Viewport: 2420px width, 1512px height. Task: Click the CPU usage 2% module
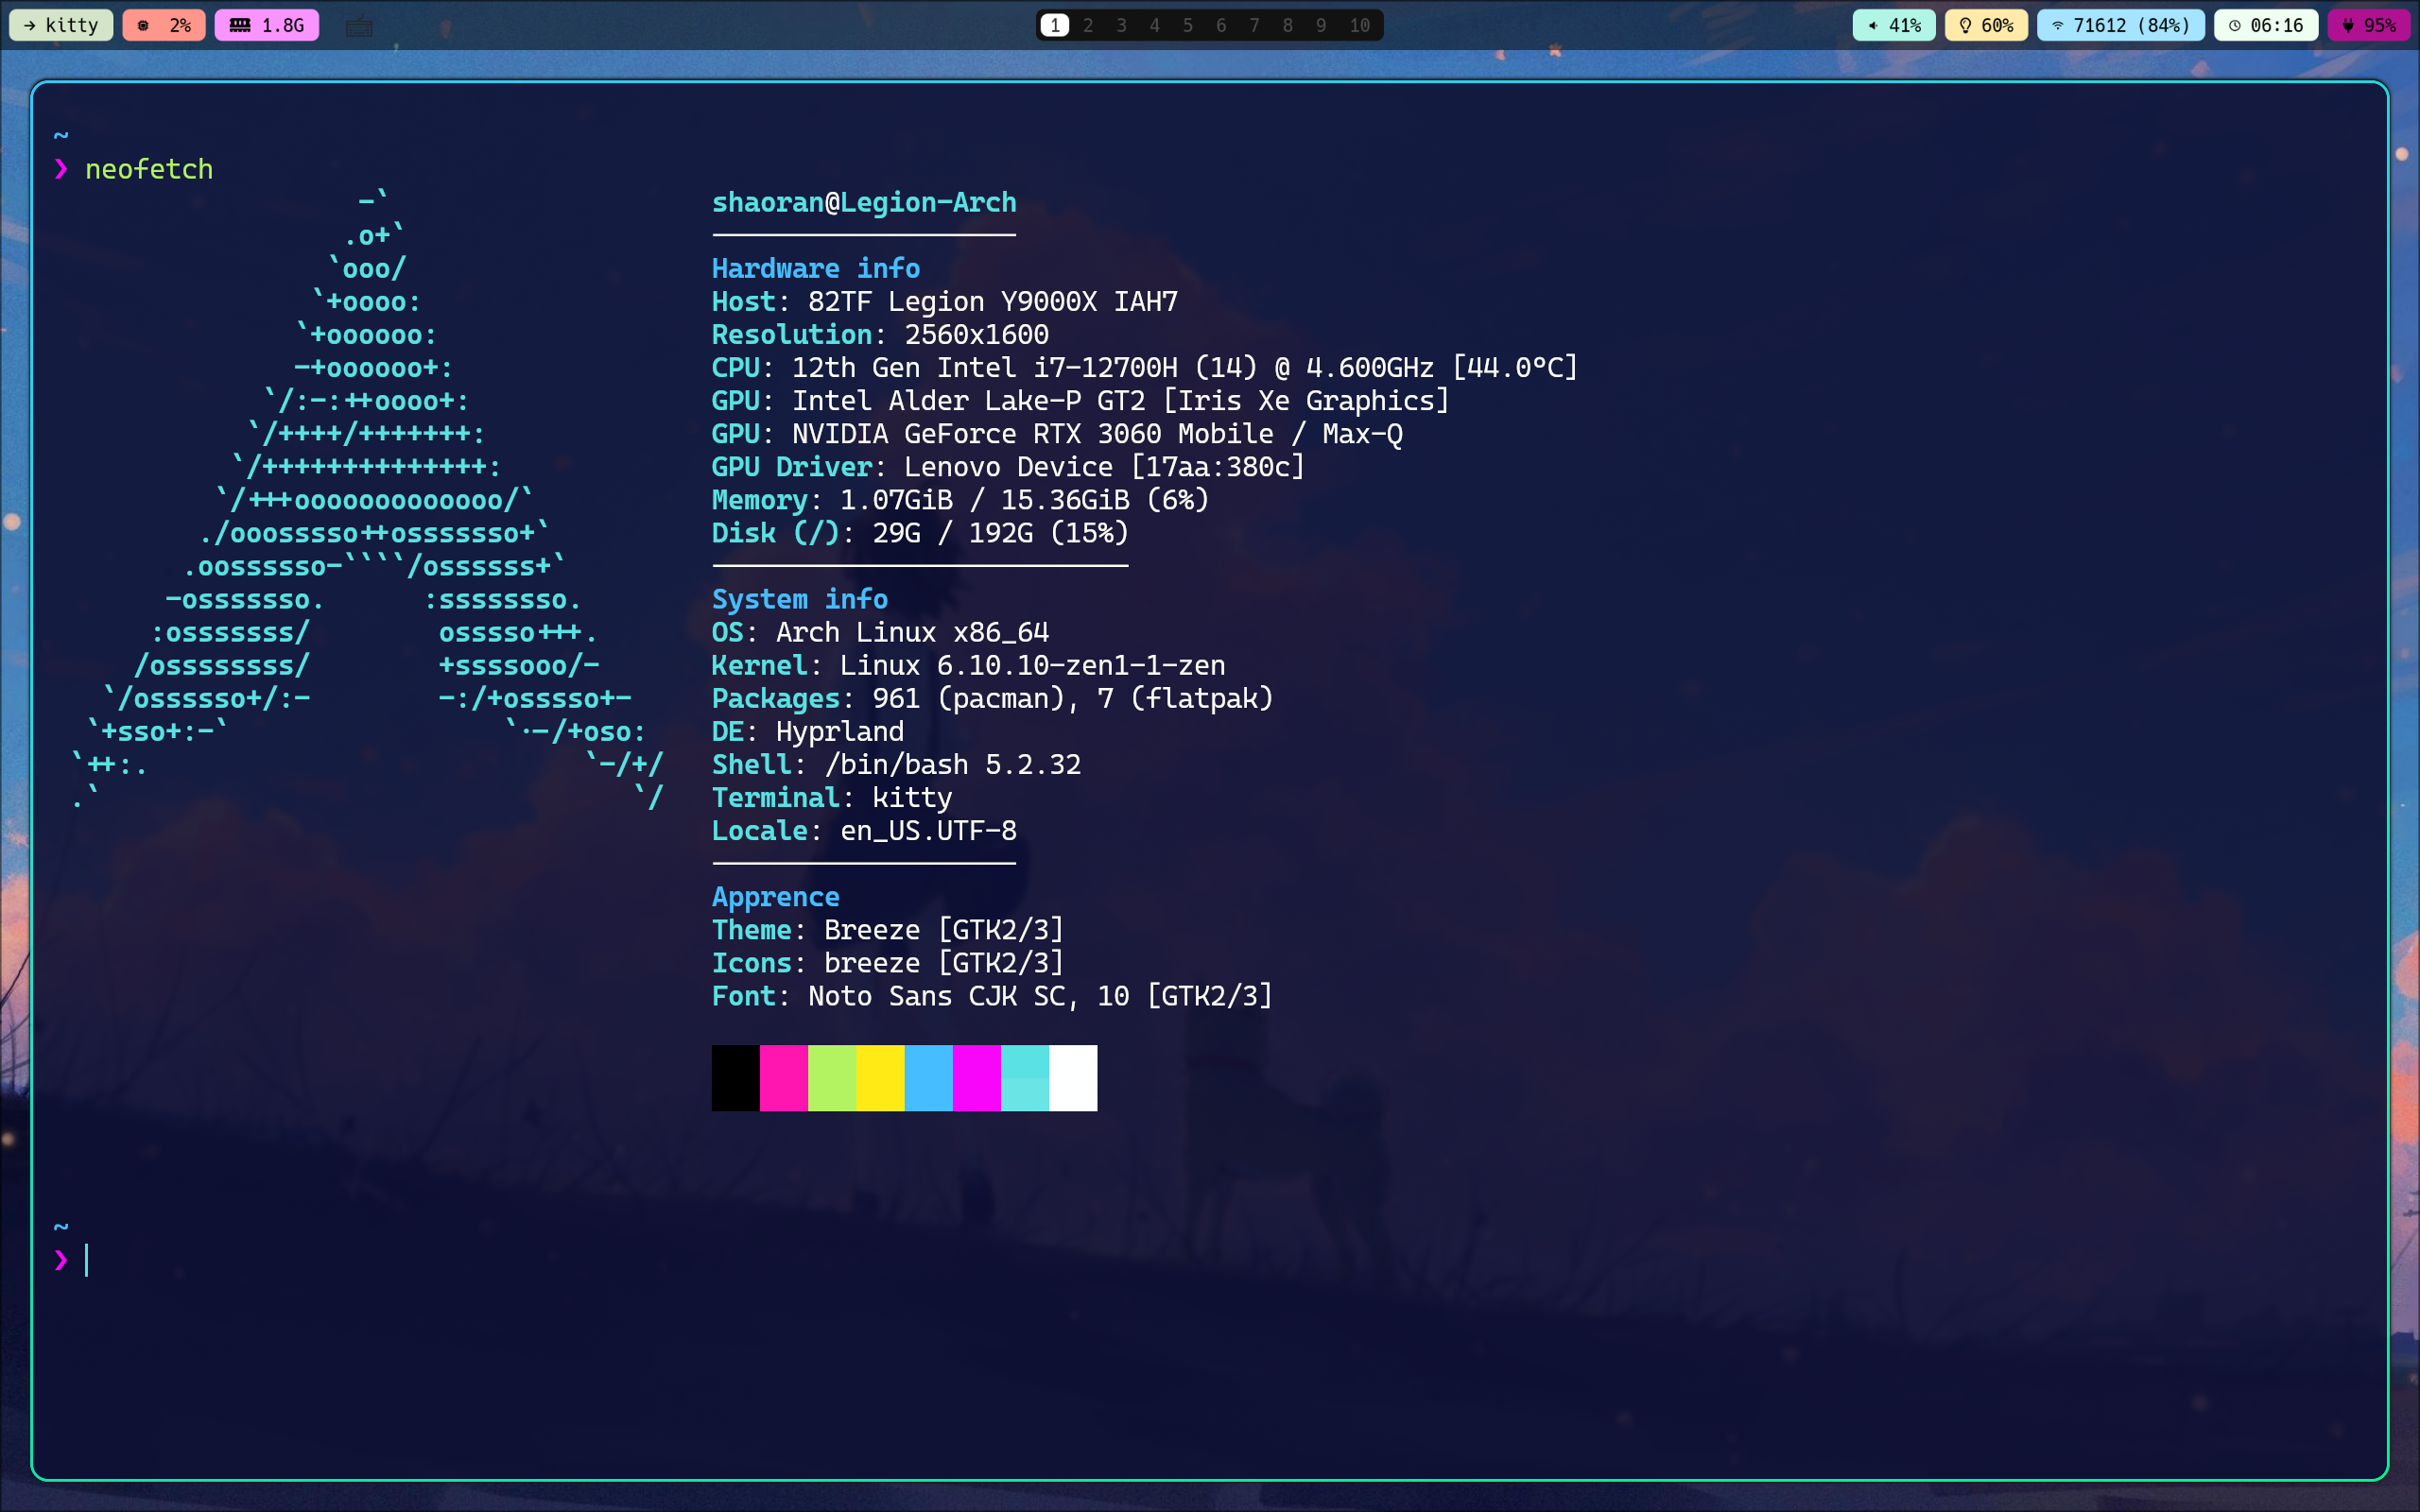click(x=164, y=25)
